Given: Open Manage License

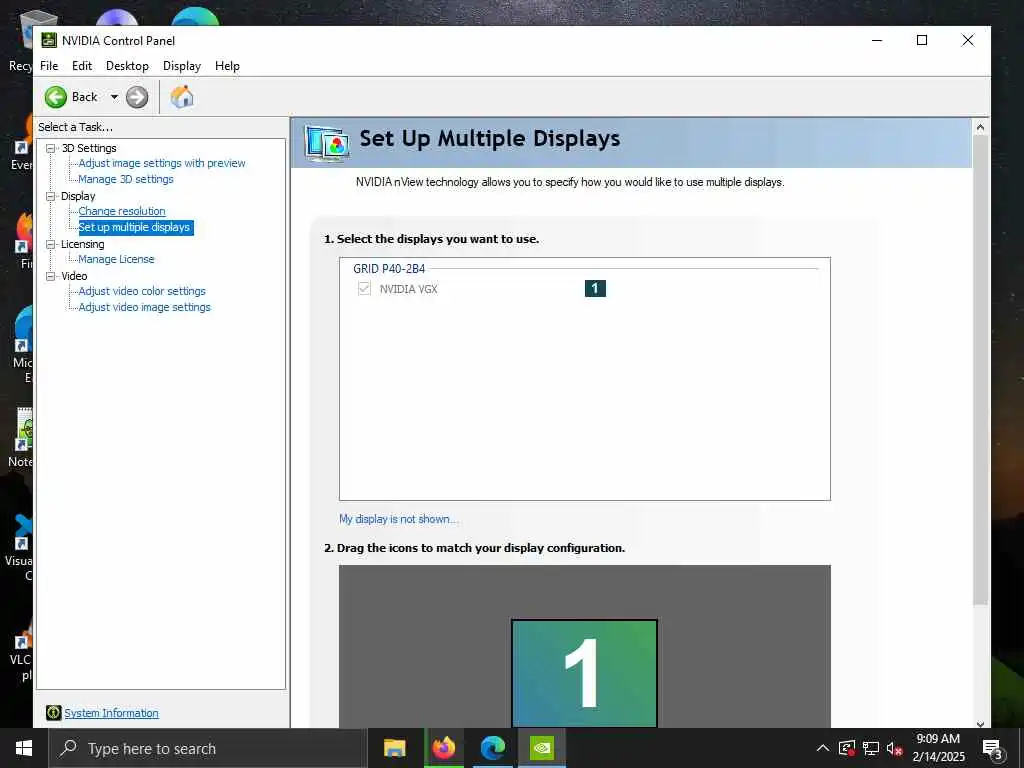Looking at the screenshot, I should [116, 259].
